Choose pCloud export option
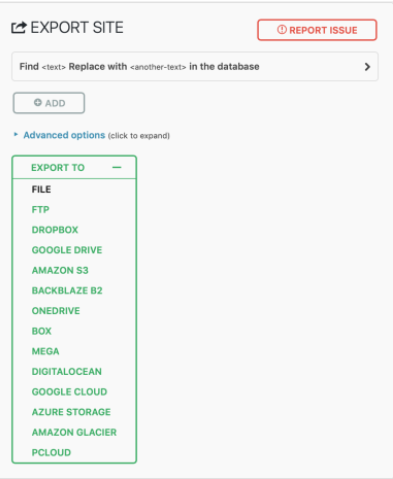Screen dimensions: 393x479 point(51,452)
